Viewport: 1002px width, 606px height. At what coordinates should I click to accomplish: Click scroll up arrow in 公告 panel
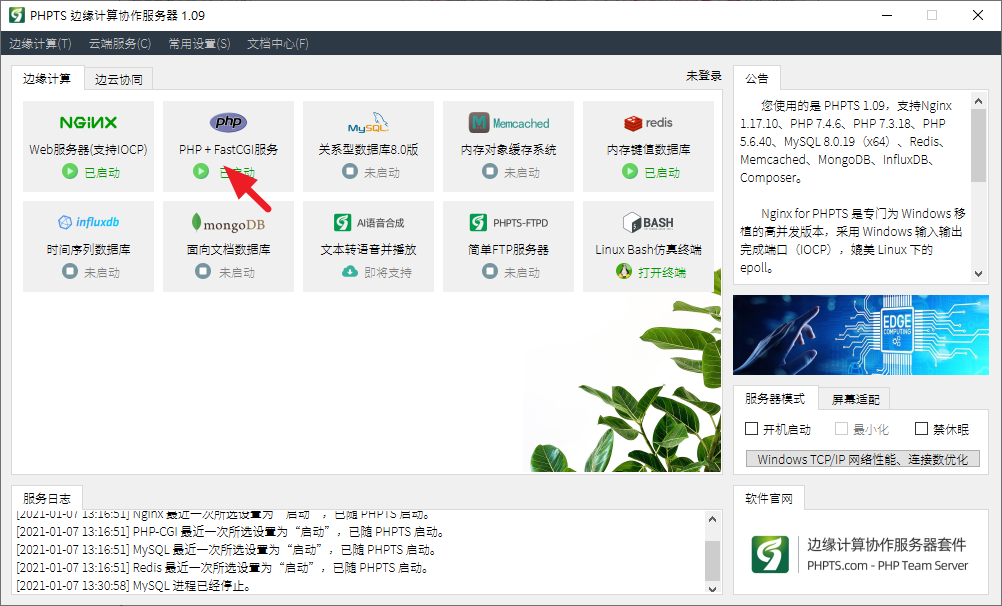[x=978, y=100]
